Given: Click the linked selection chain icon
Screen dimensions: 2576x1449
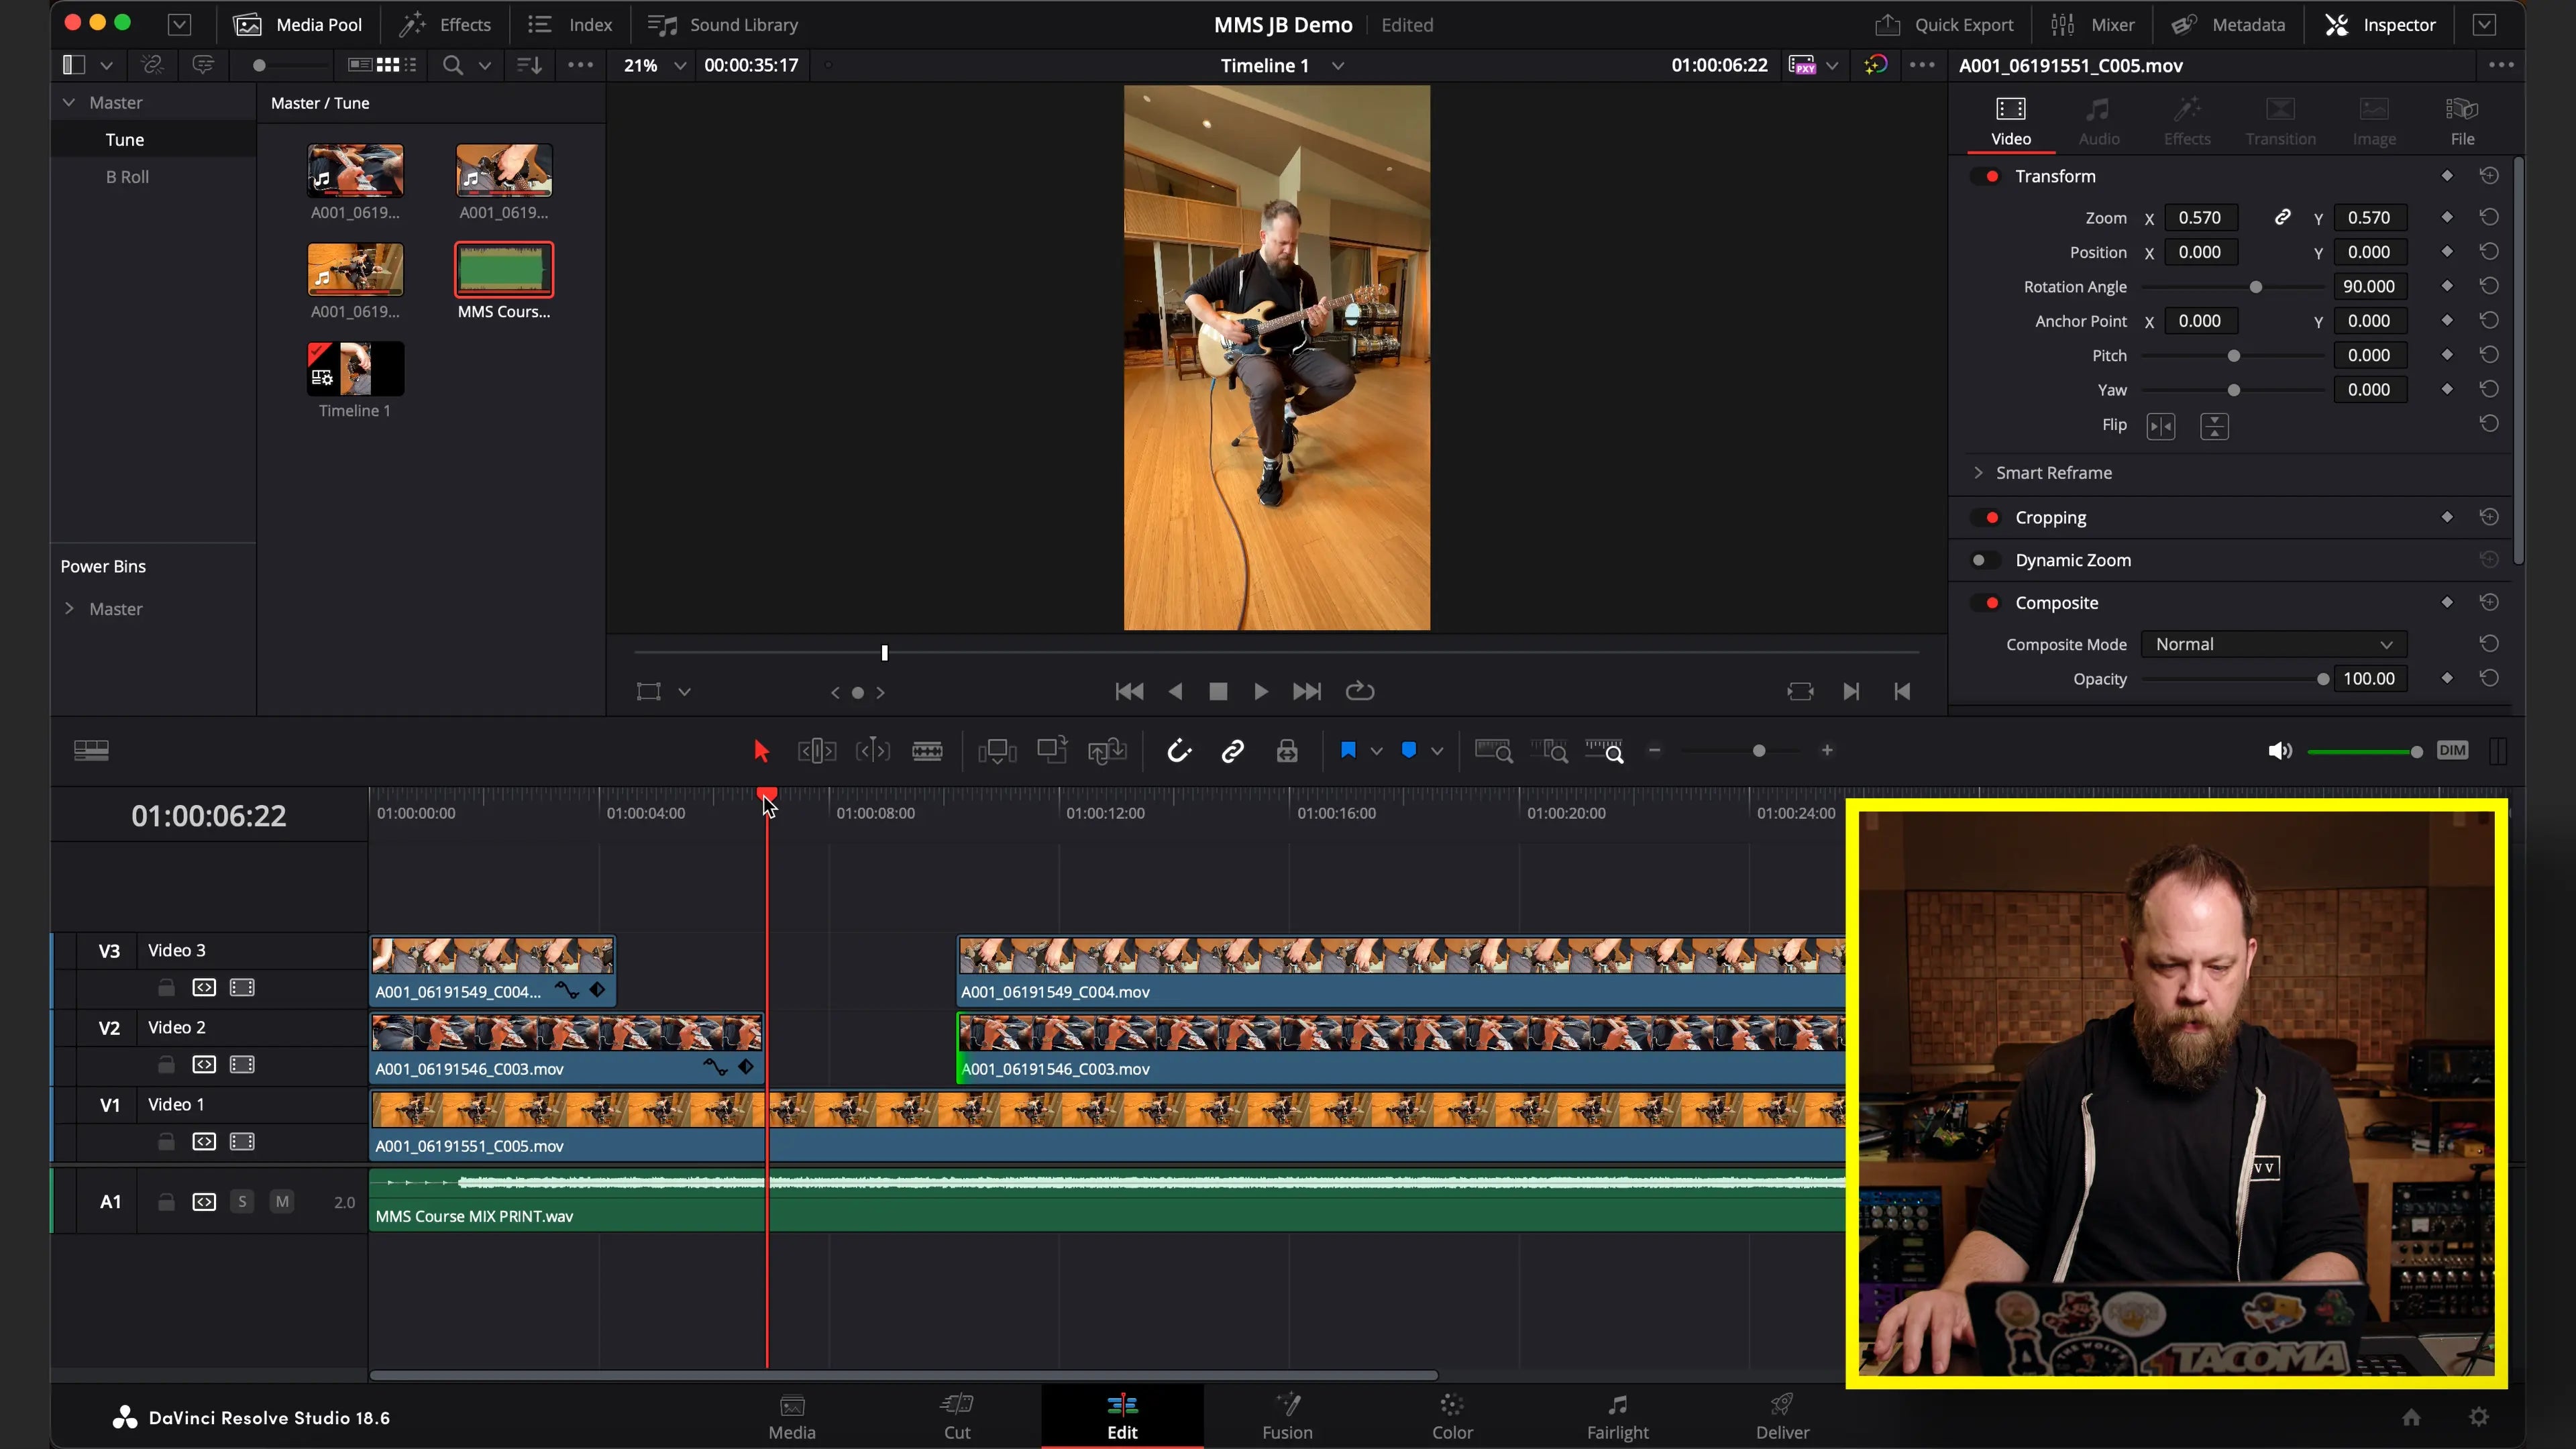Looking at the screenshot, I should [x=1232, y=751].
